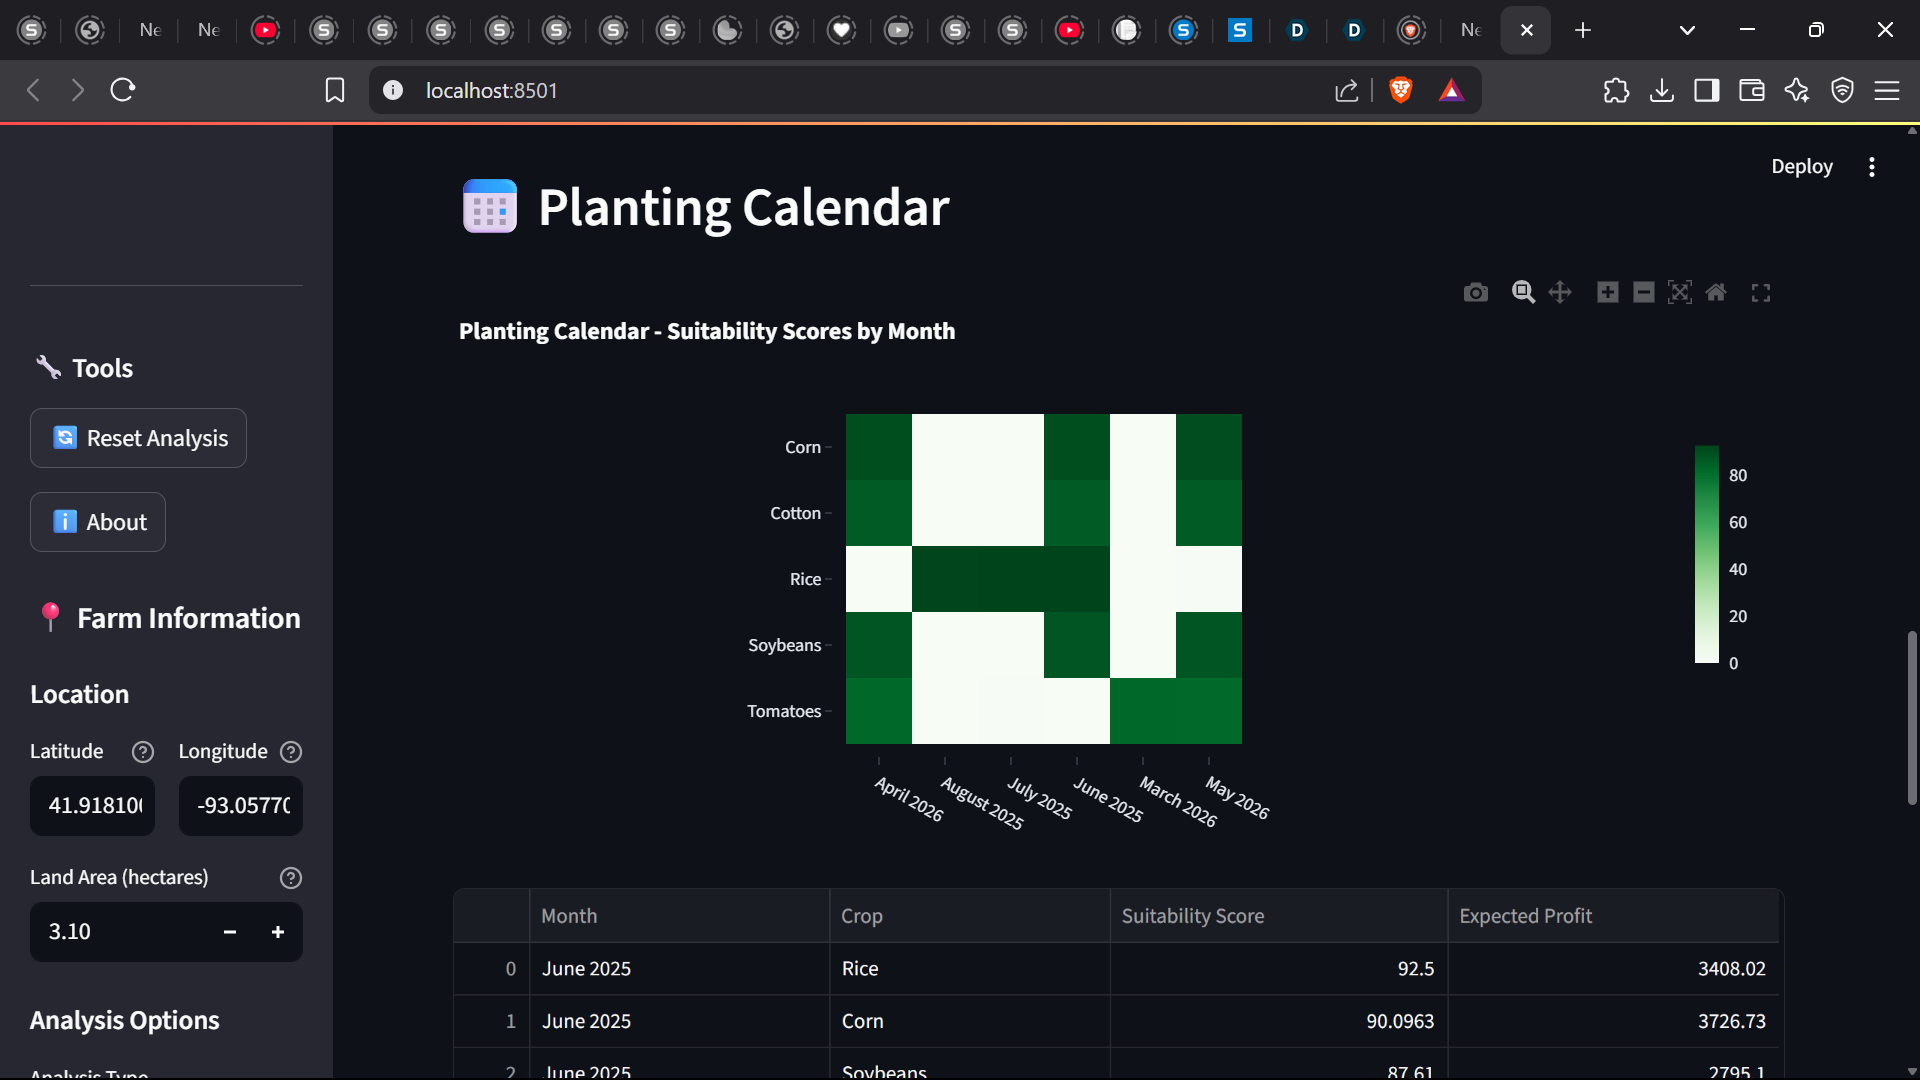Reset chart axes with home icon
This screenshot has width=1920, height=1080.
[x=1716, y=292]
